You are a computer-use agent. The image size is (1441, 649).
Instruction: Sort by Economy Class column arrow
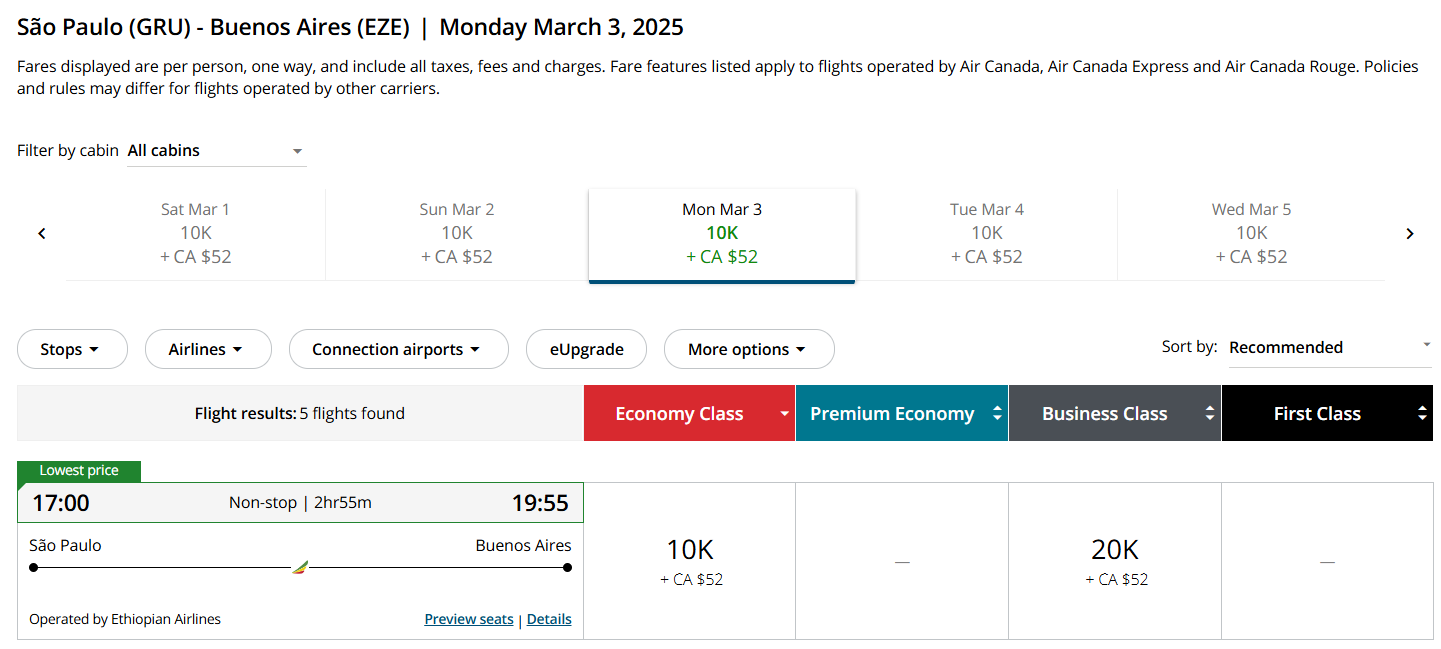[x=785, y=414]
